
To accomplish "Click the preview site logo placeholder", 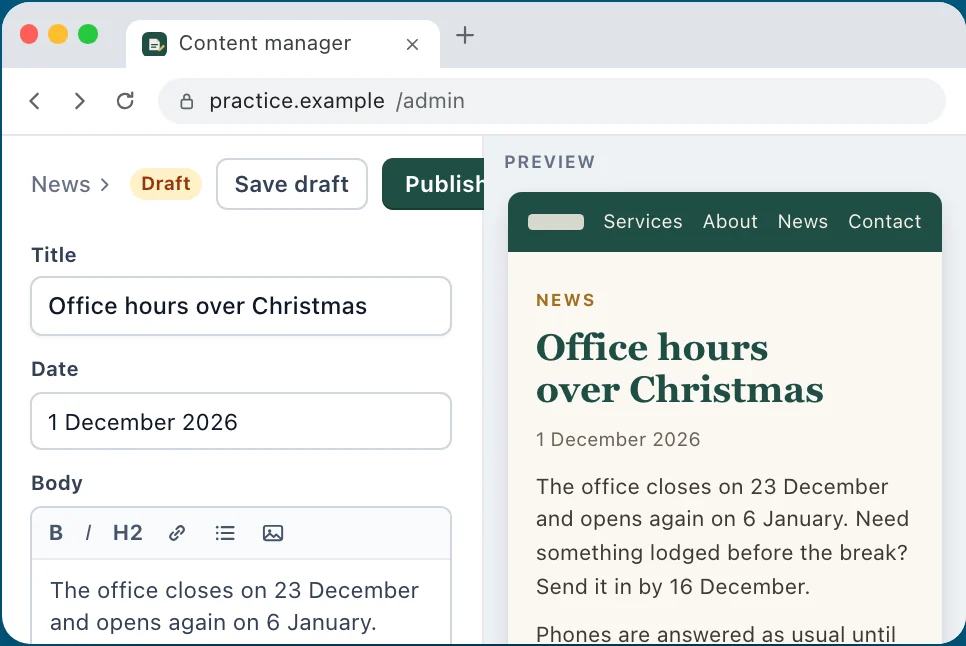I will click(x=556, y=222).
